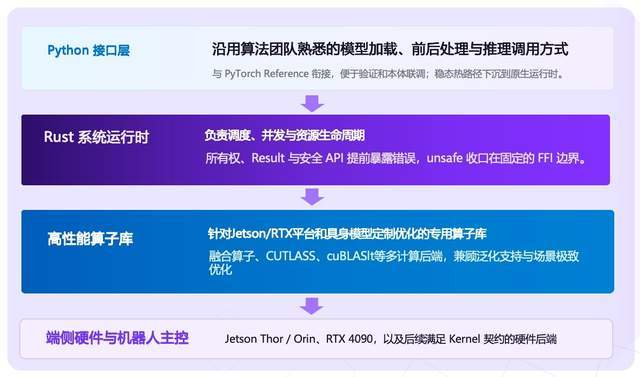The width and height of the screenshot is (640, 377).
Task: Click 负责调度、并发与资源生命周期 heading
Action: coord(284,135)
